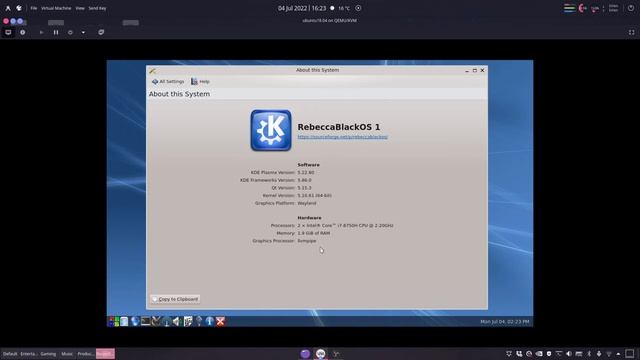Switch the VM viewer to fullscreen
Screen dimensions: 640x360
coord(631,32)
